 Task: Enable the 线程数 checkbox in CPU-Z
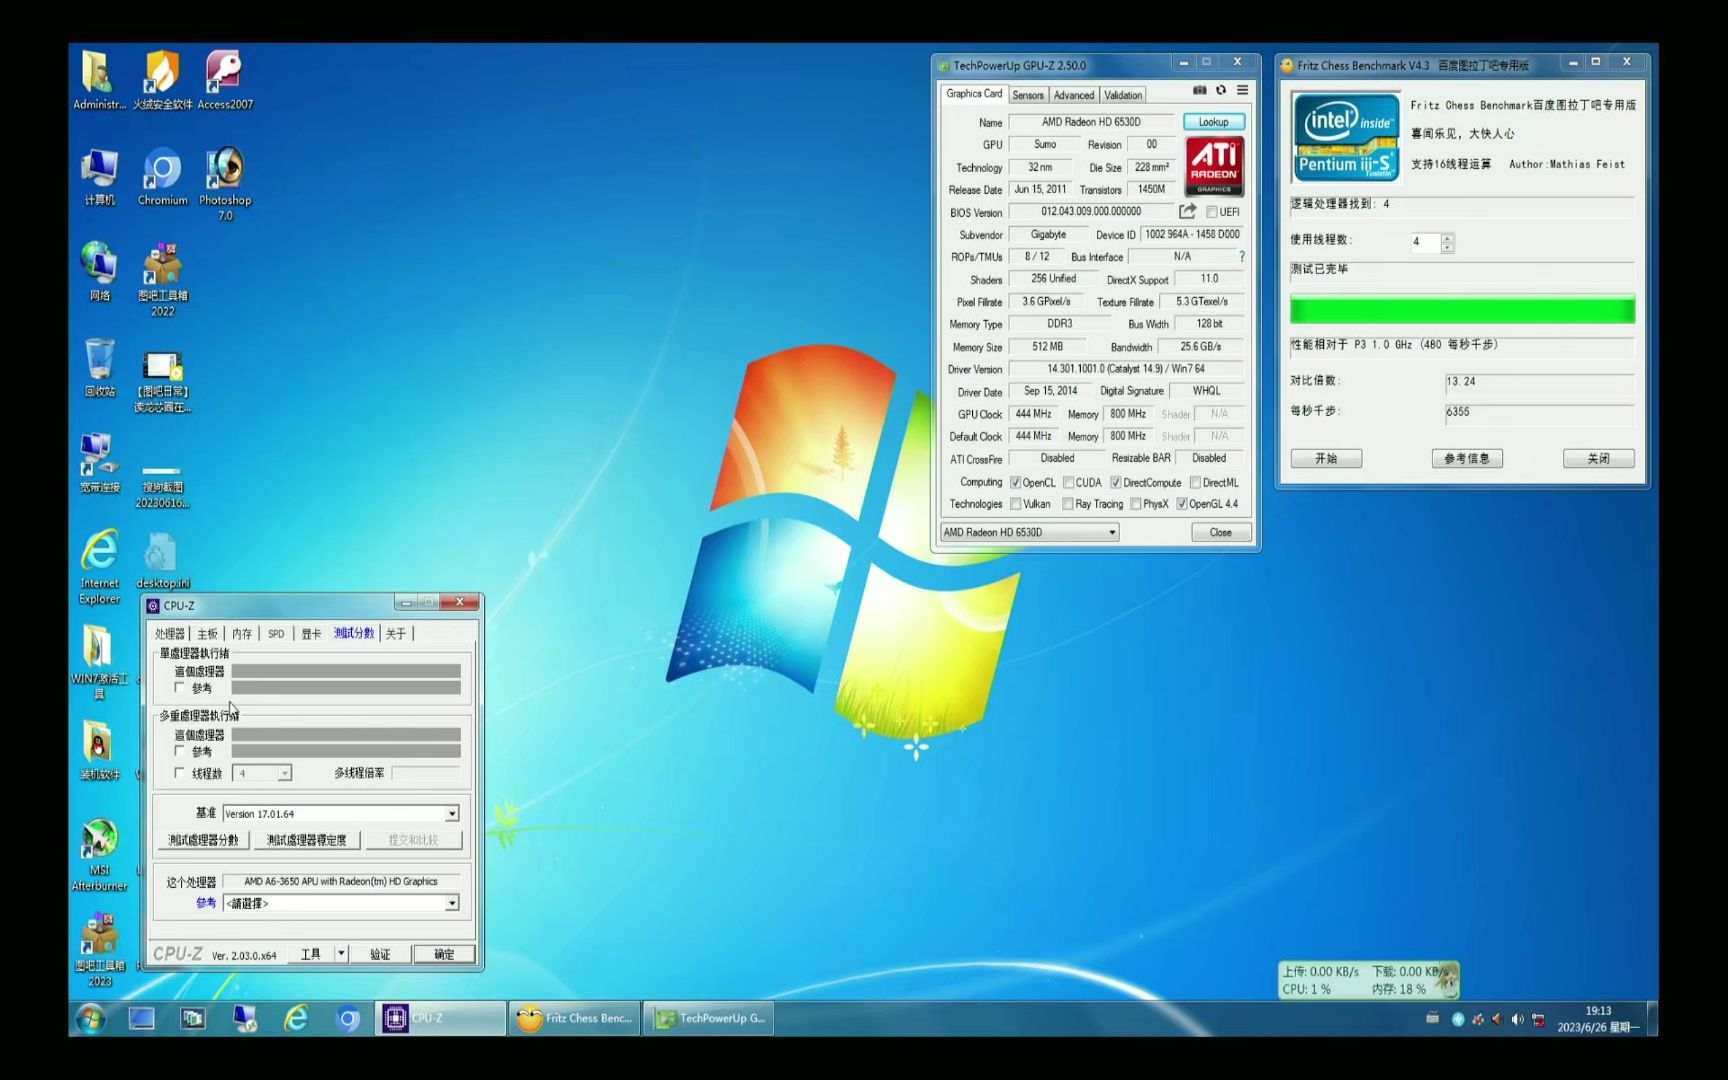click(180, 773)
